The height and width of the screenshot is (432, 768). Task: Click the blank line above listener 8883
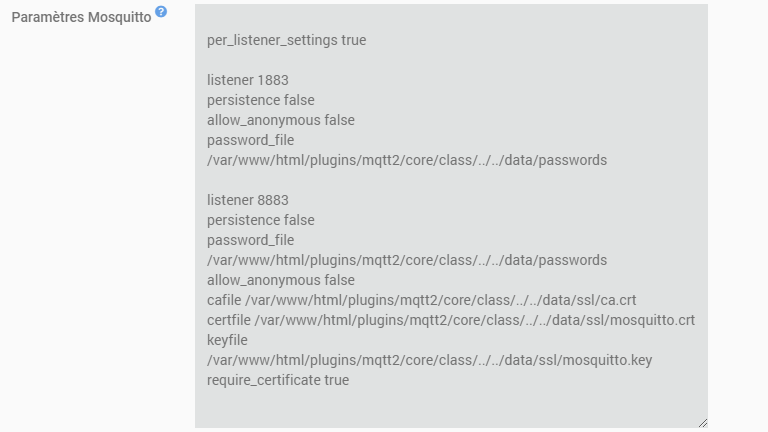point(400,180)
